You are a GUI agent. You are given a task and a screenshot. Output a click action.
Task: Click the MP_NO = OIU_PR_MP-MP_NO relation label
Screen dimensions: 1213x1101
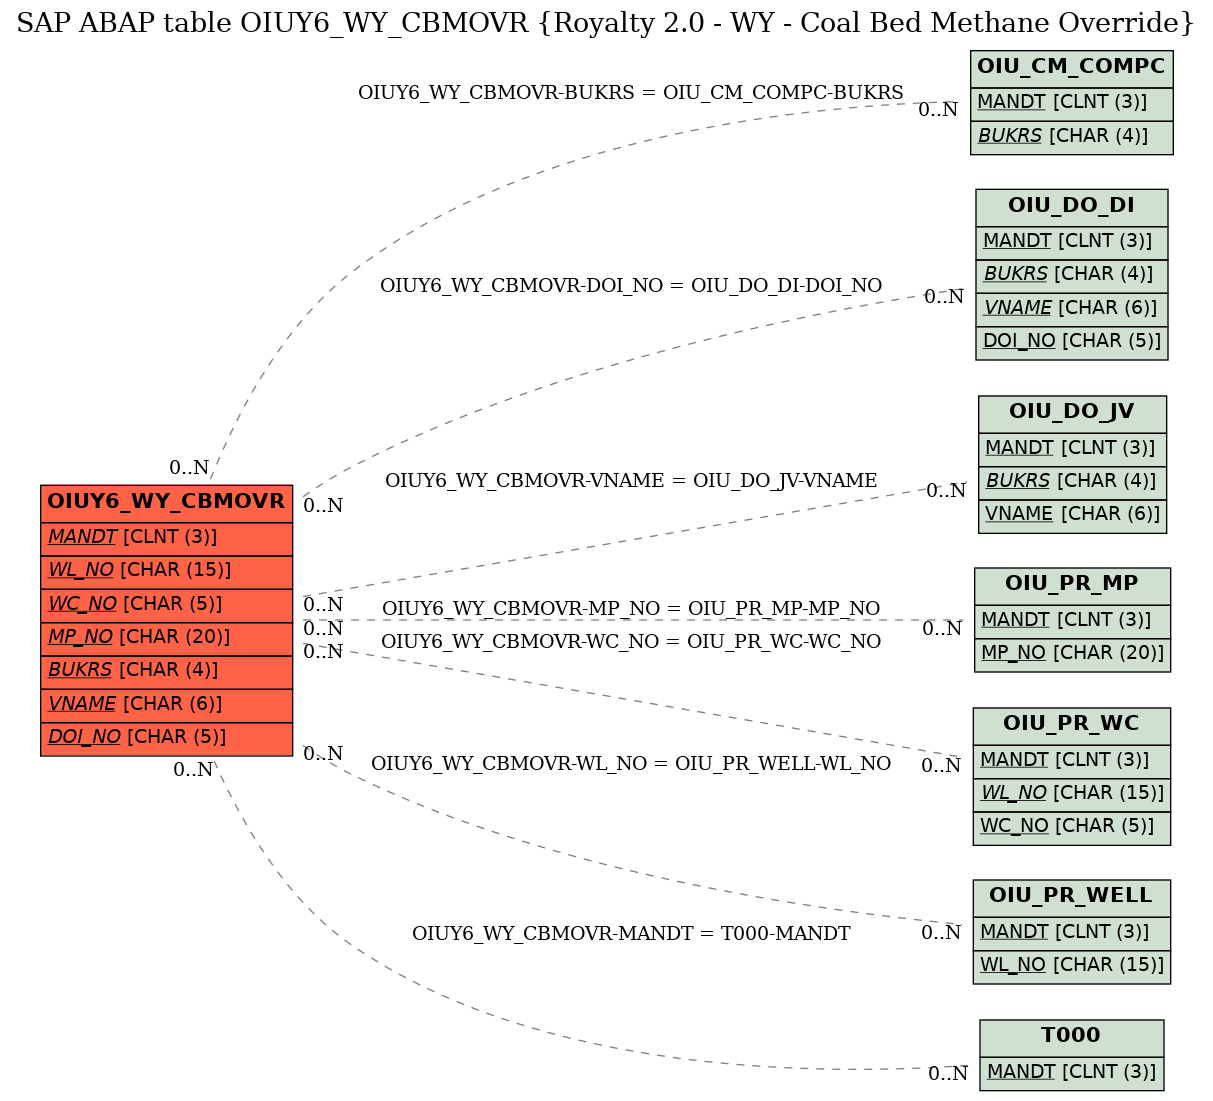(631, 609)
